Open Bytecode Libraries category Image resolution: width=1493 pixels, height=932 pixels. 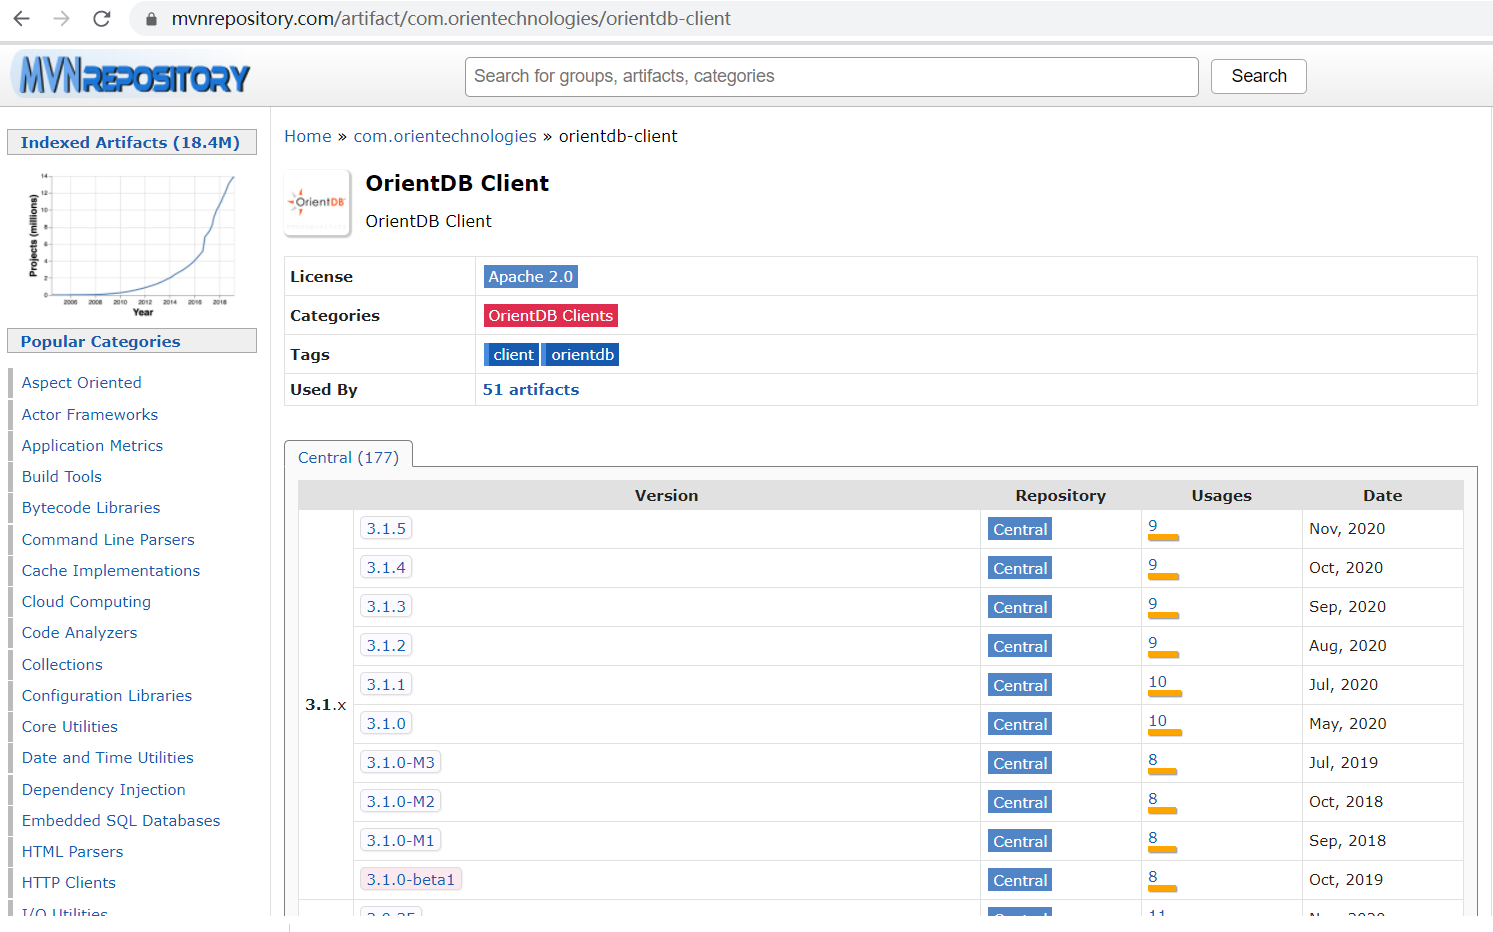(x=91, y=507)
